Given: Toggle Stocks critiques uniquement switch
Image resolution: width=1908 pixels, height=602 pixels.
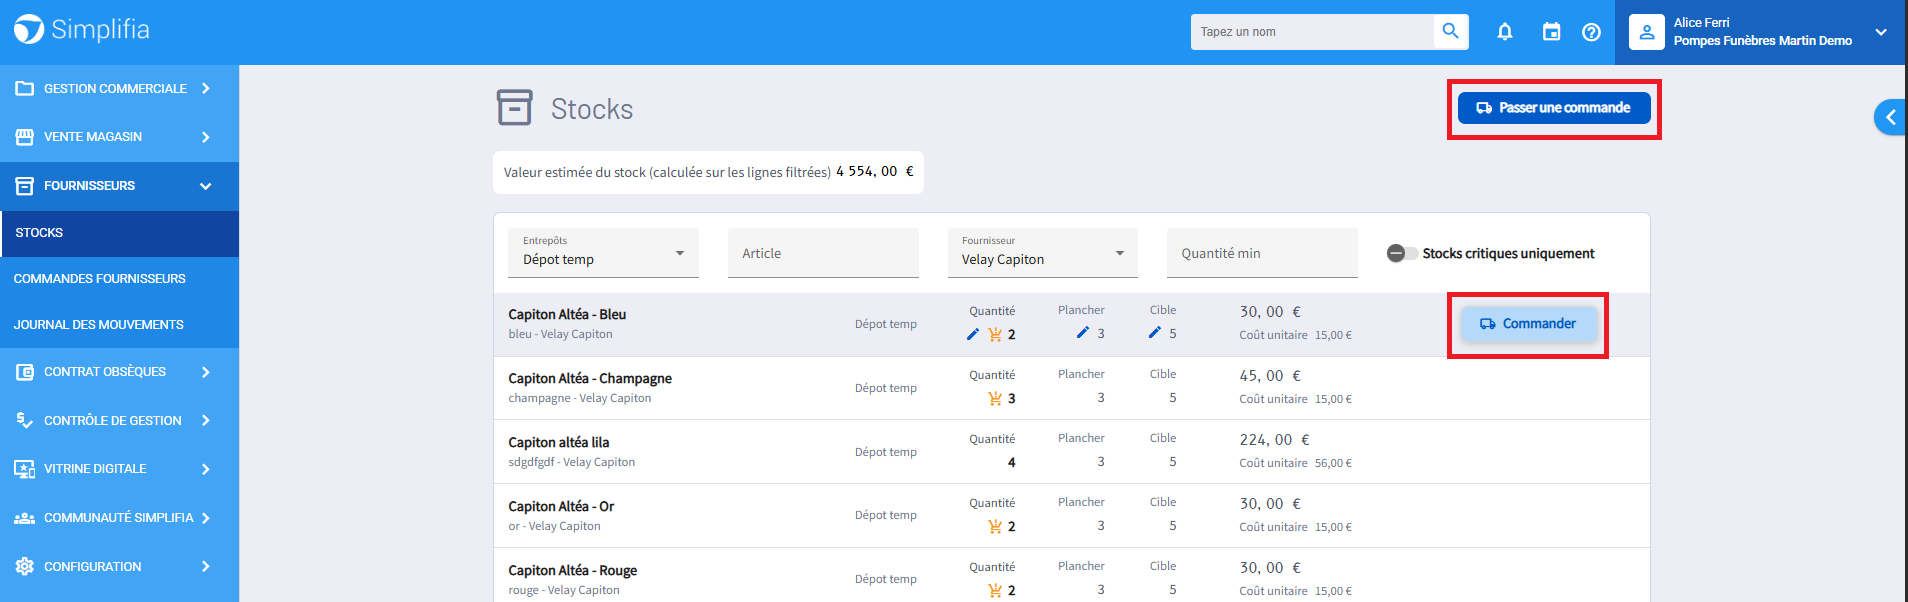Looking at the screenshot, I should [1402, 253].
